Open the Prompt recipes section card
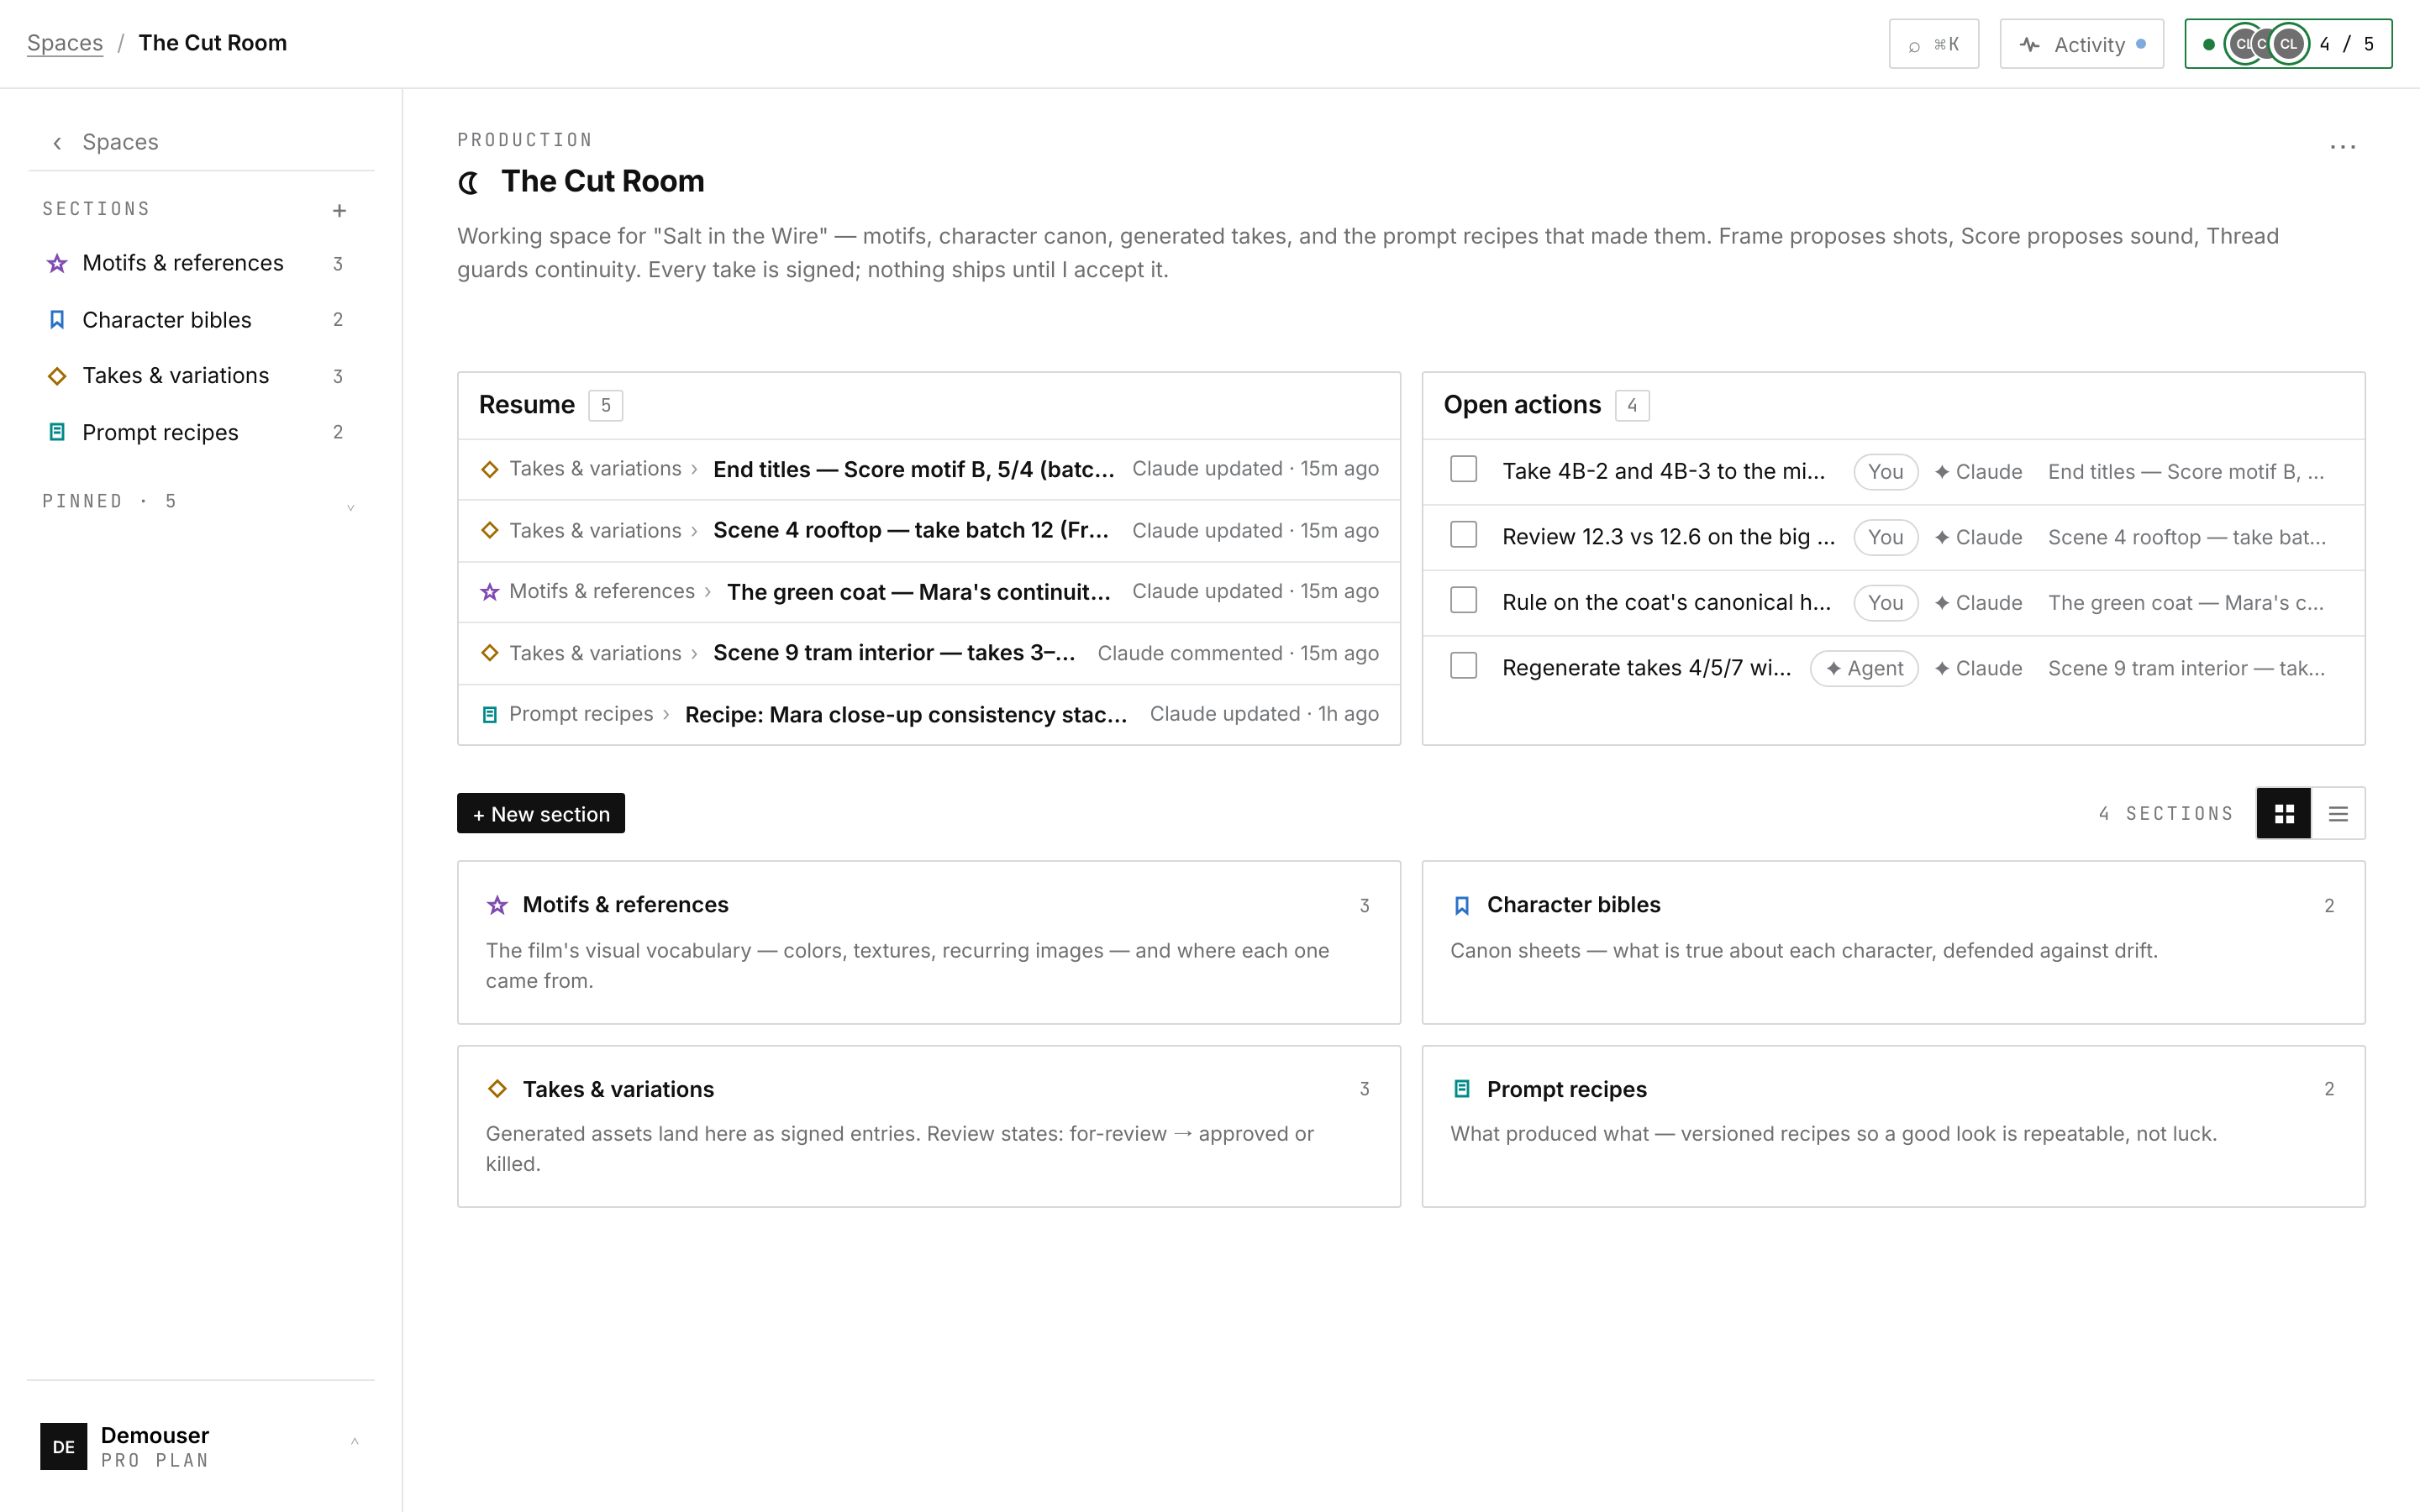 [1894, 1126]
